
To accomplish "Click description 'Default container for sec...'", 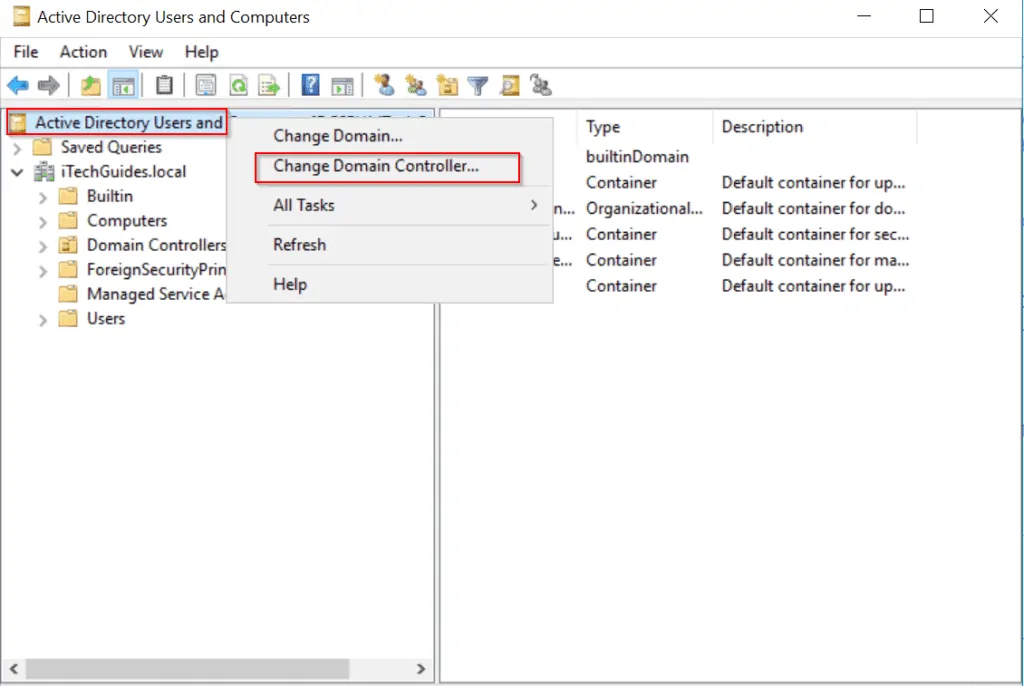I will [x=815, y=234].
